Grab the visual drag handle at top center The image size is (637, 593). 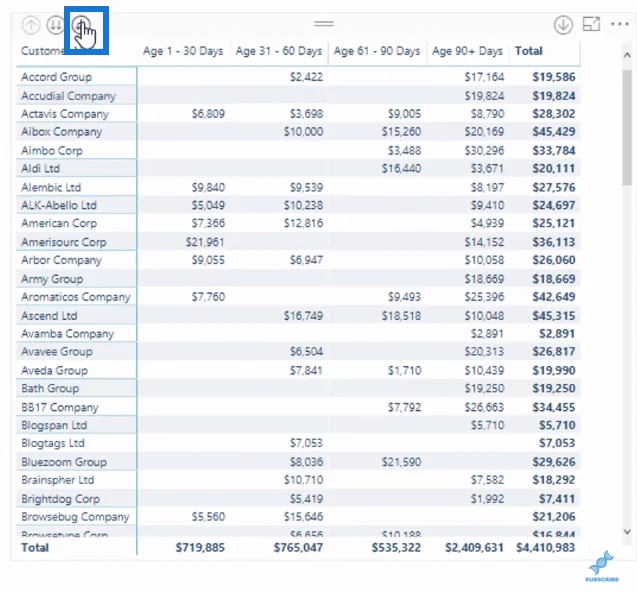pos(324,24)
